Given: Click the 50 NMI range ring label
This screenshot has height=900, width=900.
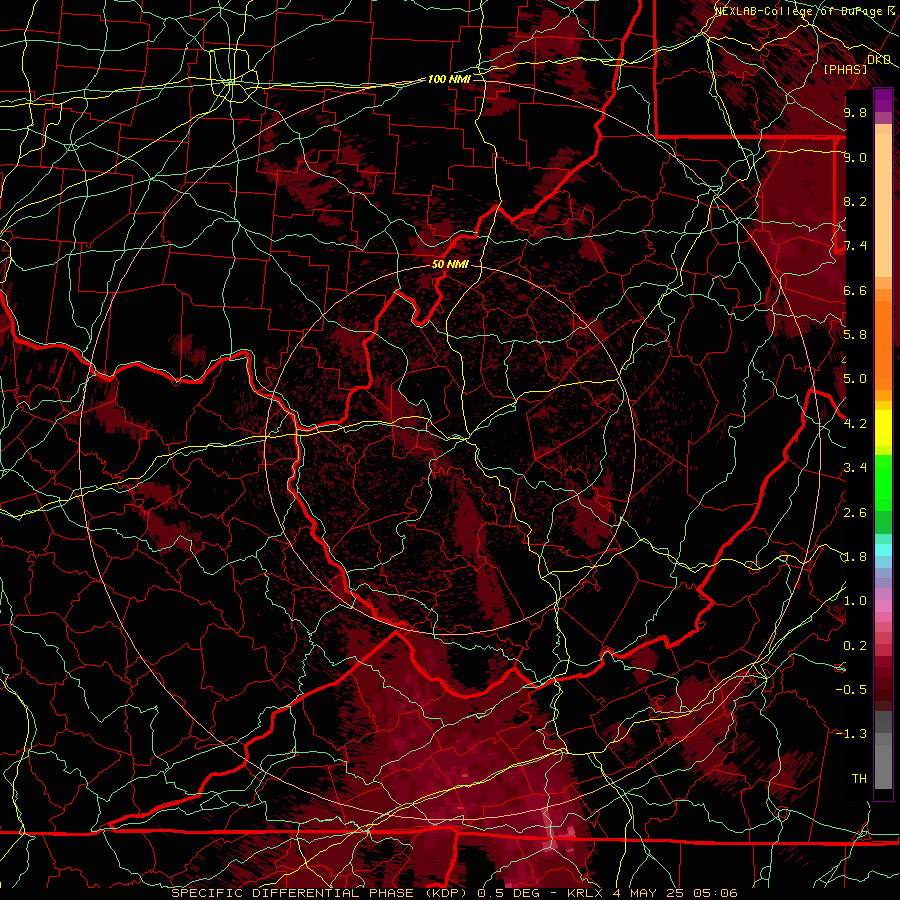Looking at the screenshot, I should click(x=450, y=265).
